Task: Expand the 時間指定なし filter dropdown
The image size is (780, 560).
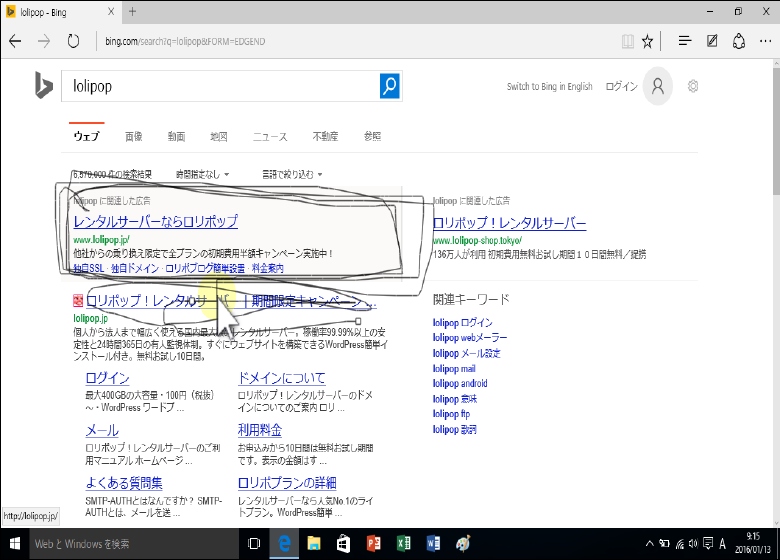Action: click(x=202, y=174)
